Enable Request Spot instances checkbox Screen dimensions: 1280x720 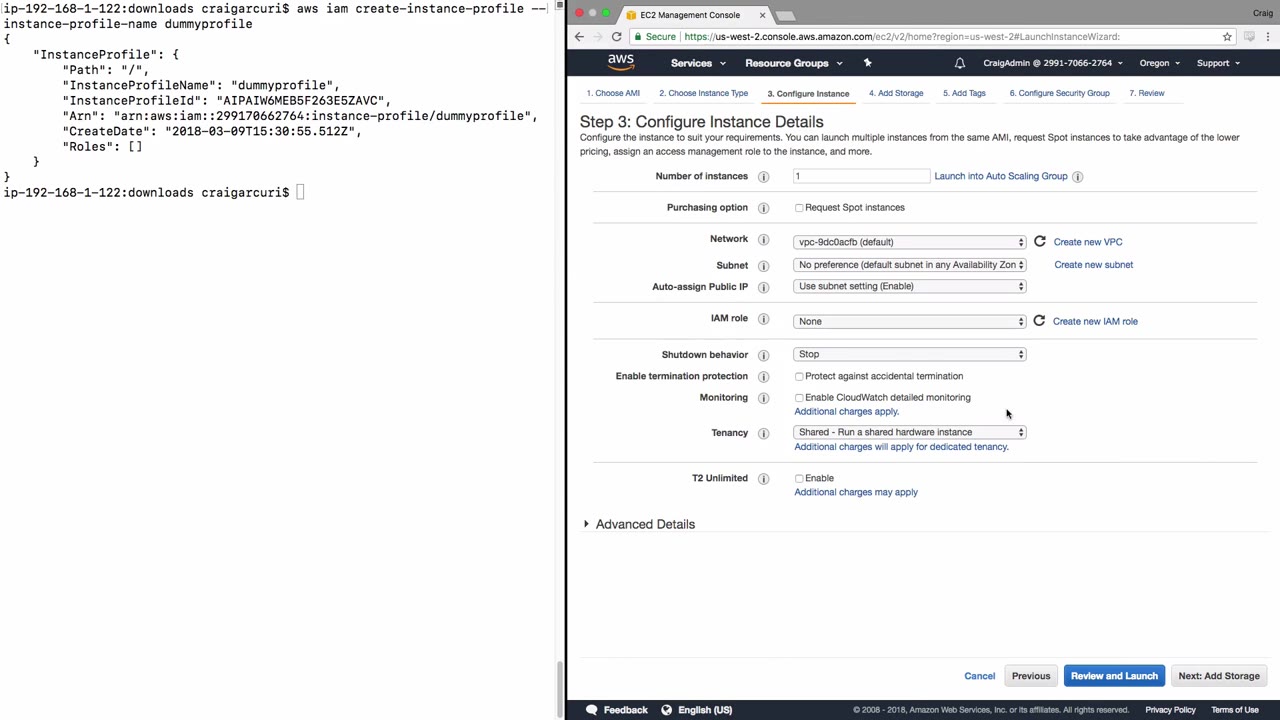tap(799, 208)
